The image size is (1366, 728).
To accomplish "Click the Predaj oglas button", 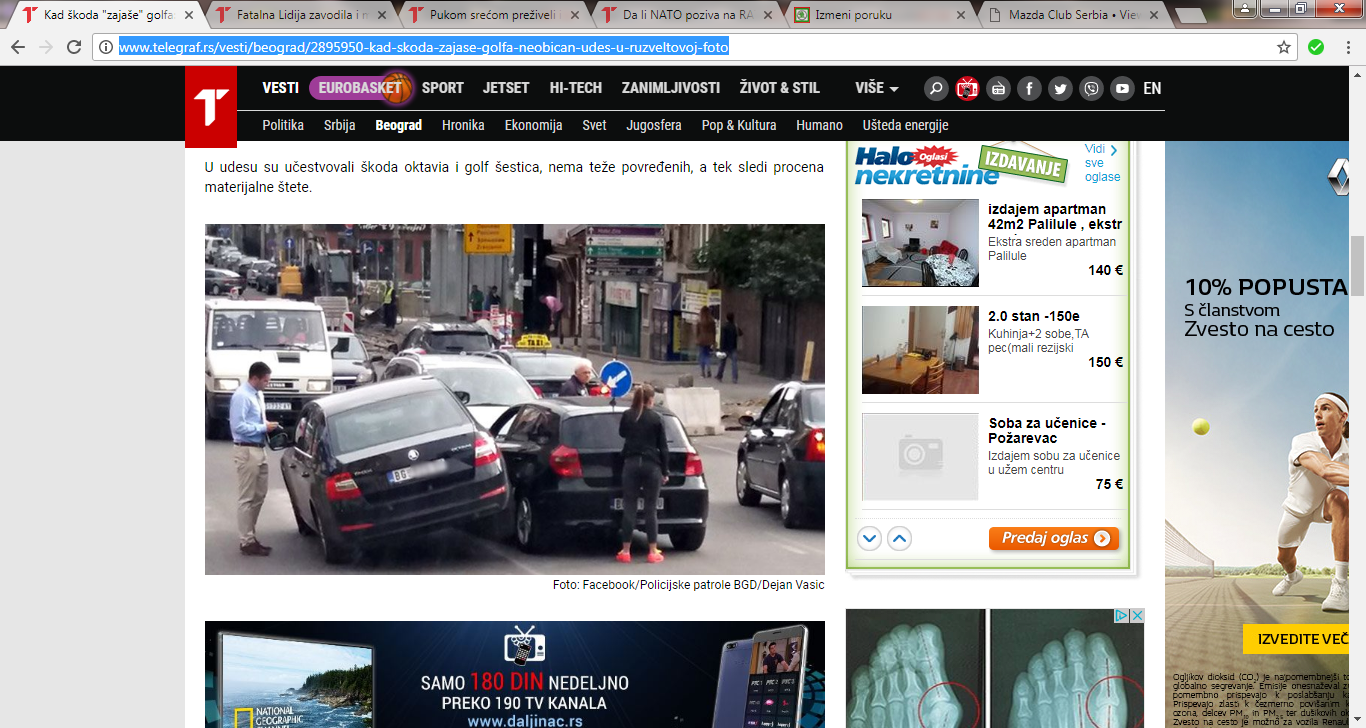I will pyautogui.click(x=1054, y=538).
